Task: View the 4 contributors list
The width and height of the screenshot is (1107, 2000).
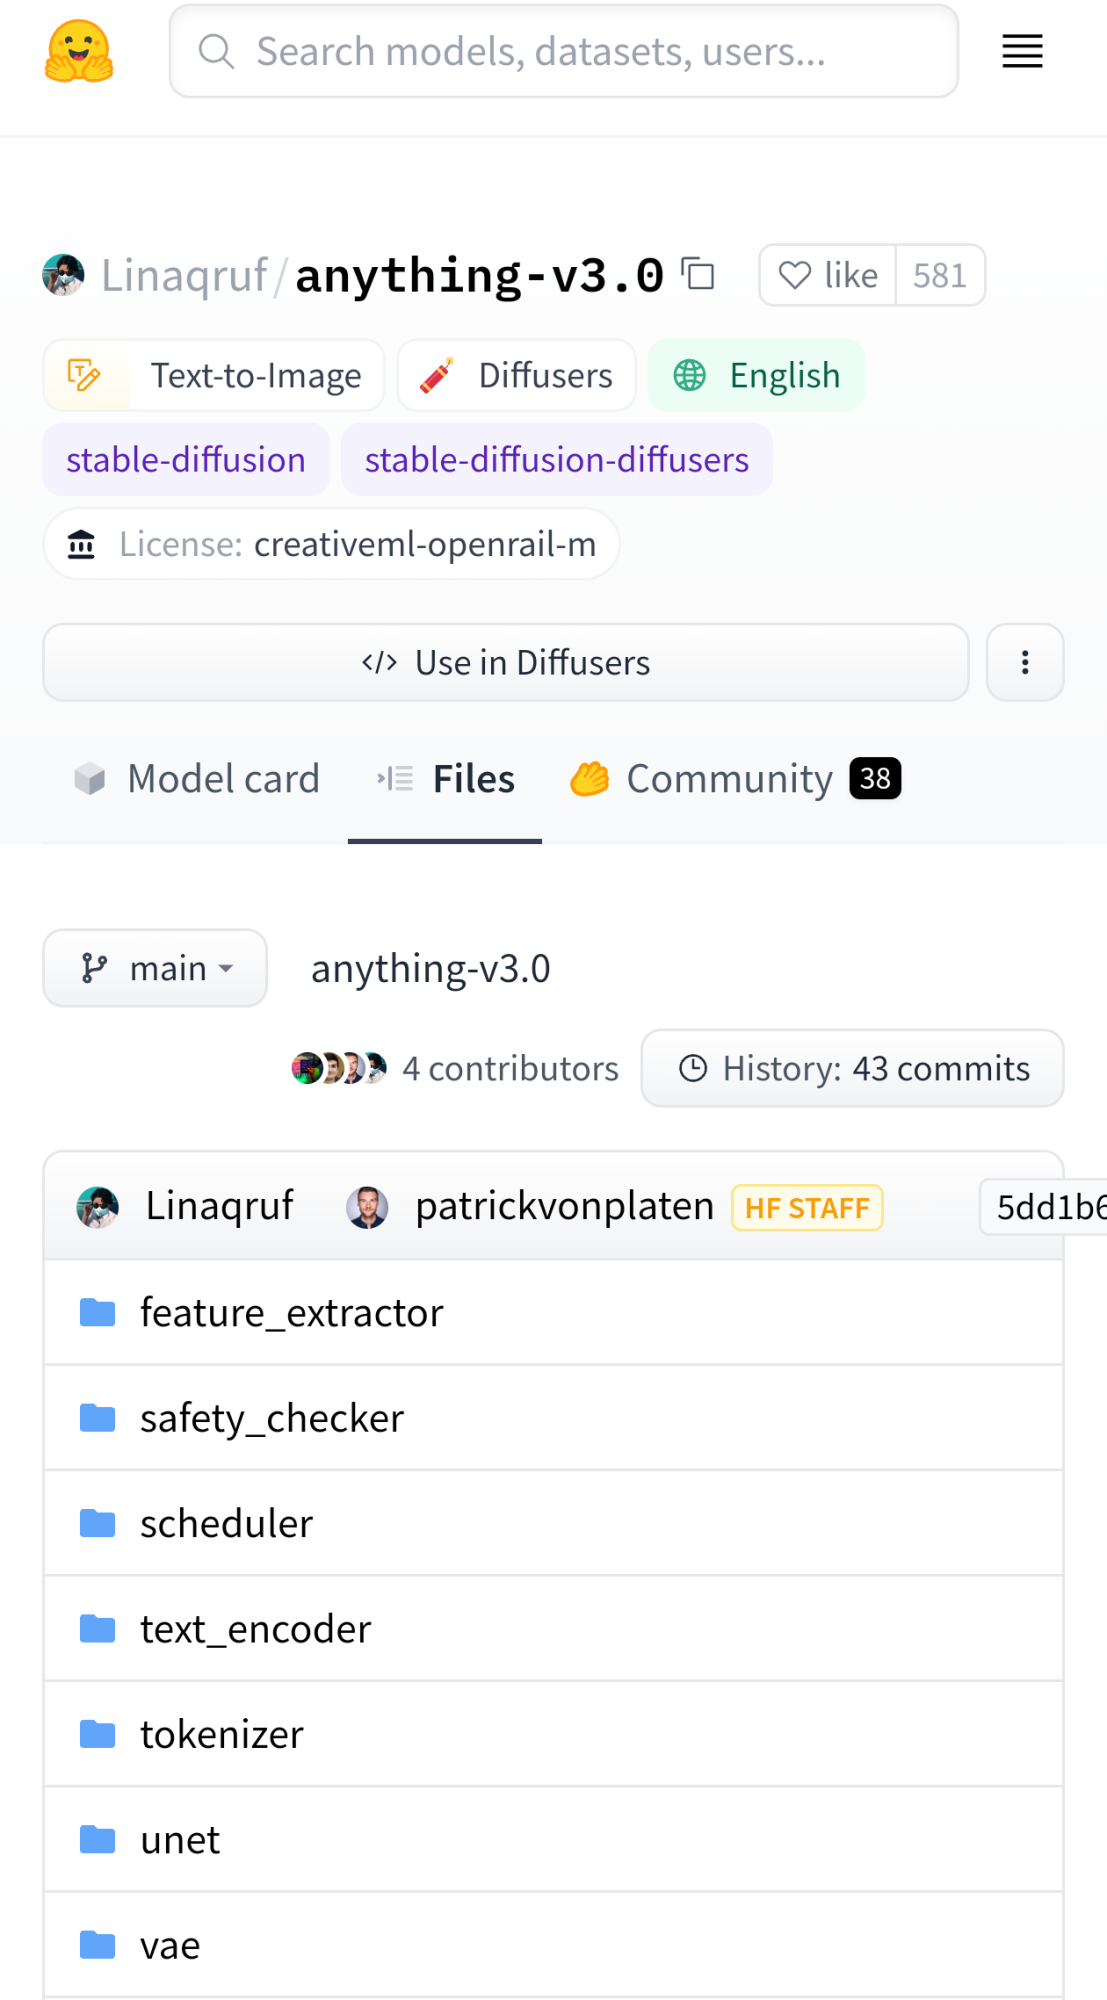Action: pos(510,1068)
